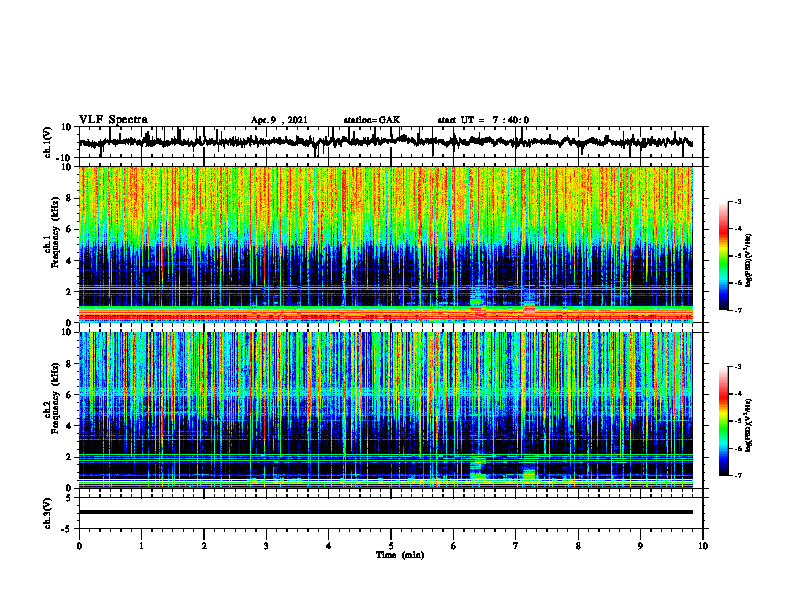This screenshot has height=612, width=792.
Task: Click the ch.2 spectrogram colorbar
Action: 723,421
